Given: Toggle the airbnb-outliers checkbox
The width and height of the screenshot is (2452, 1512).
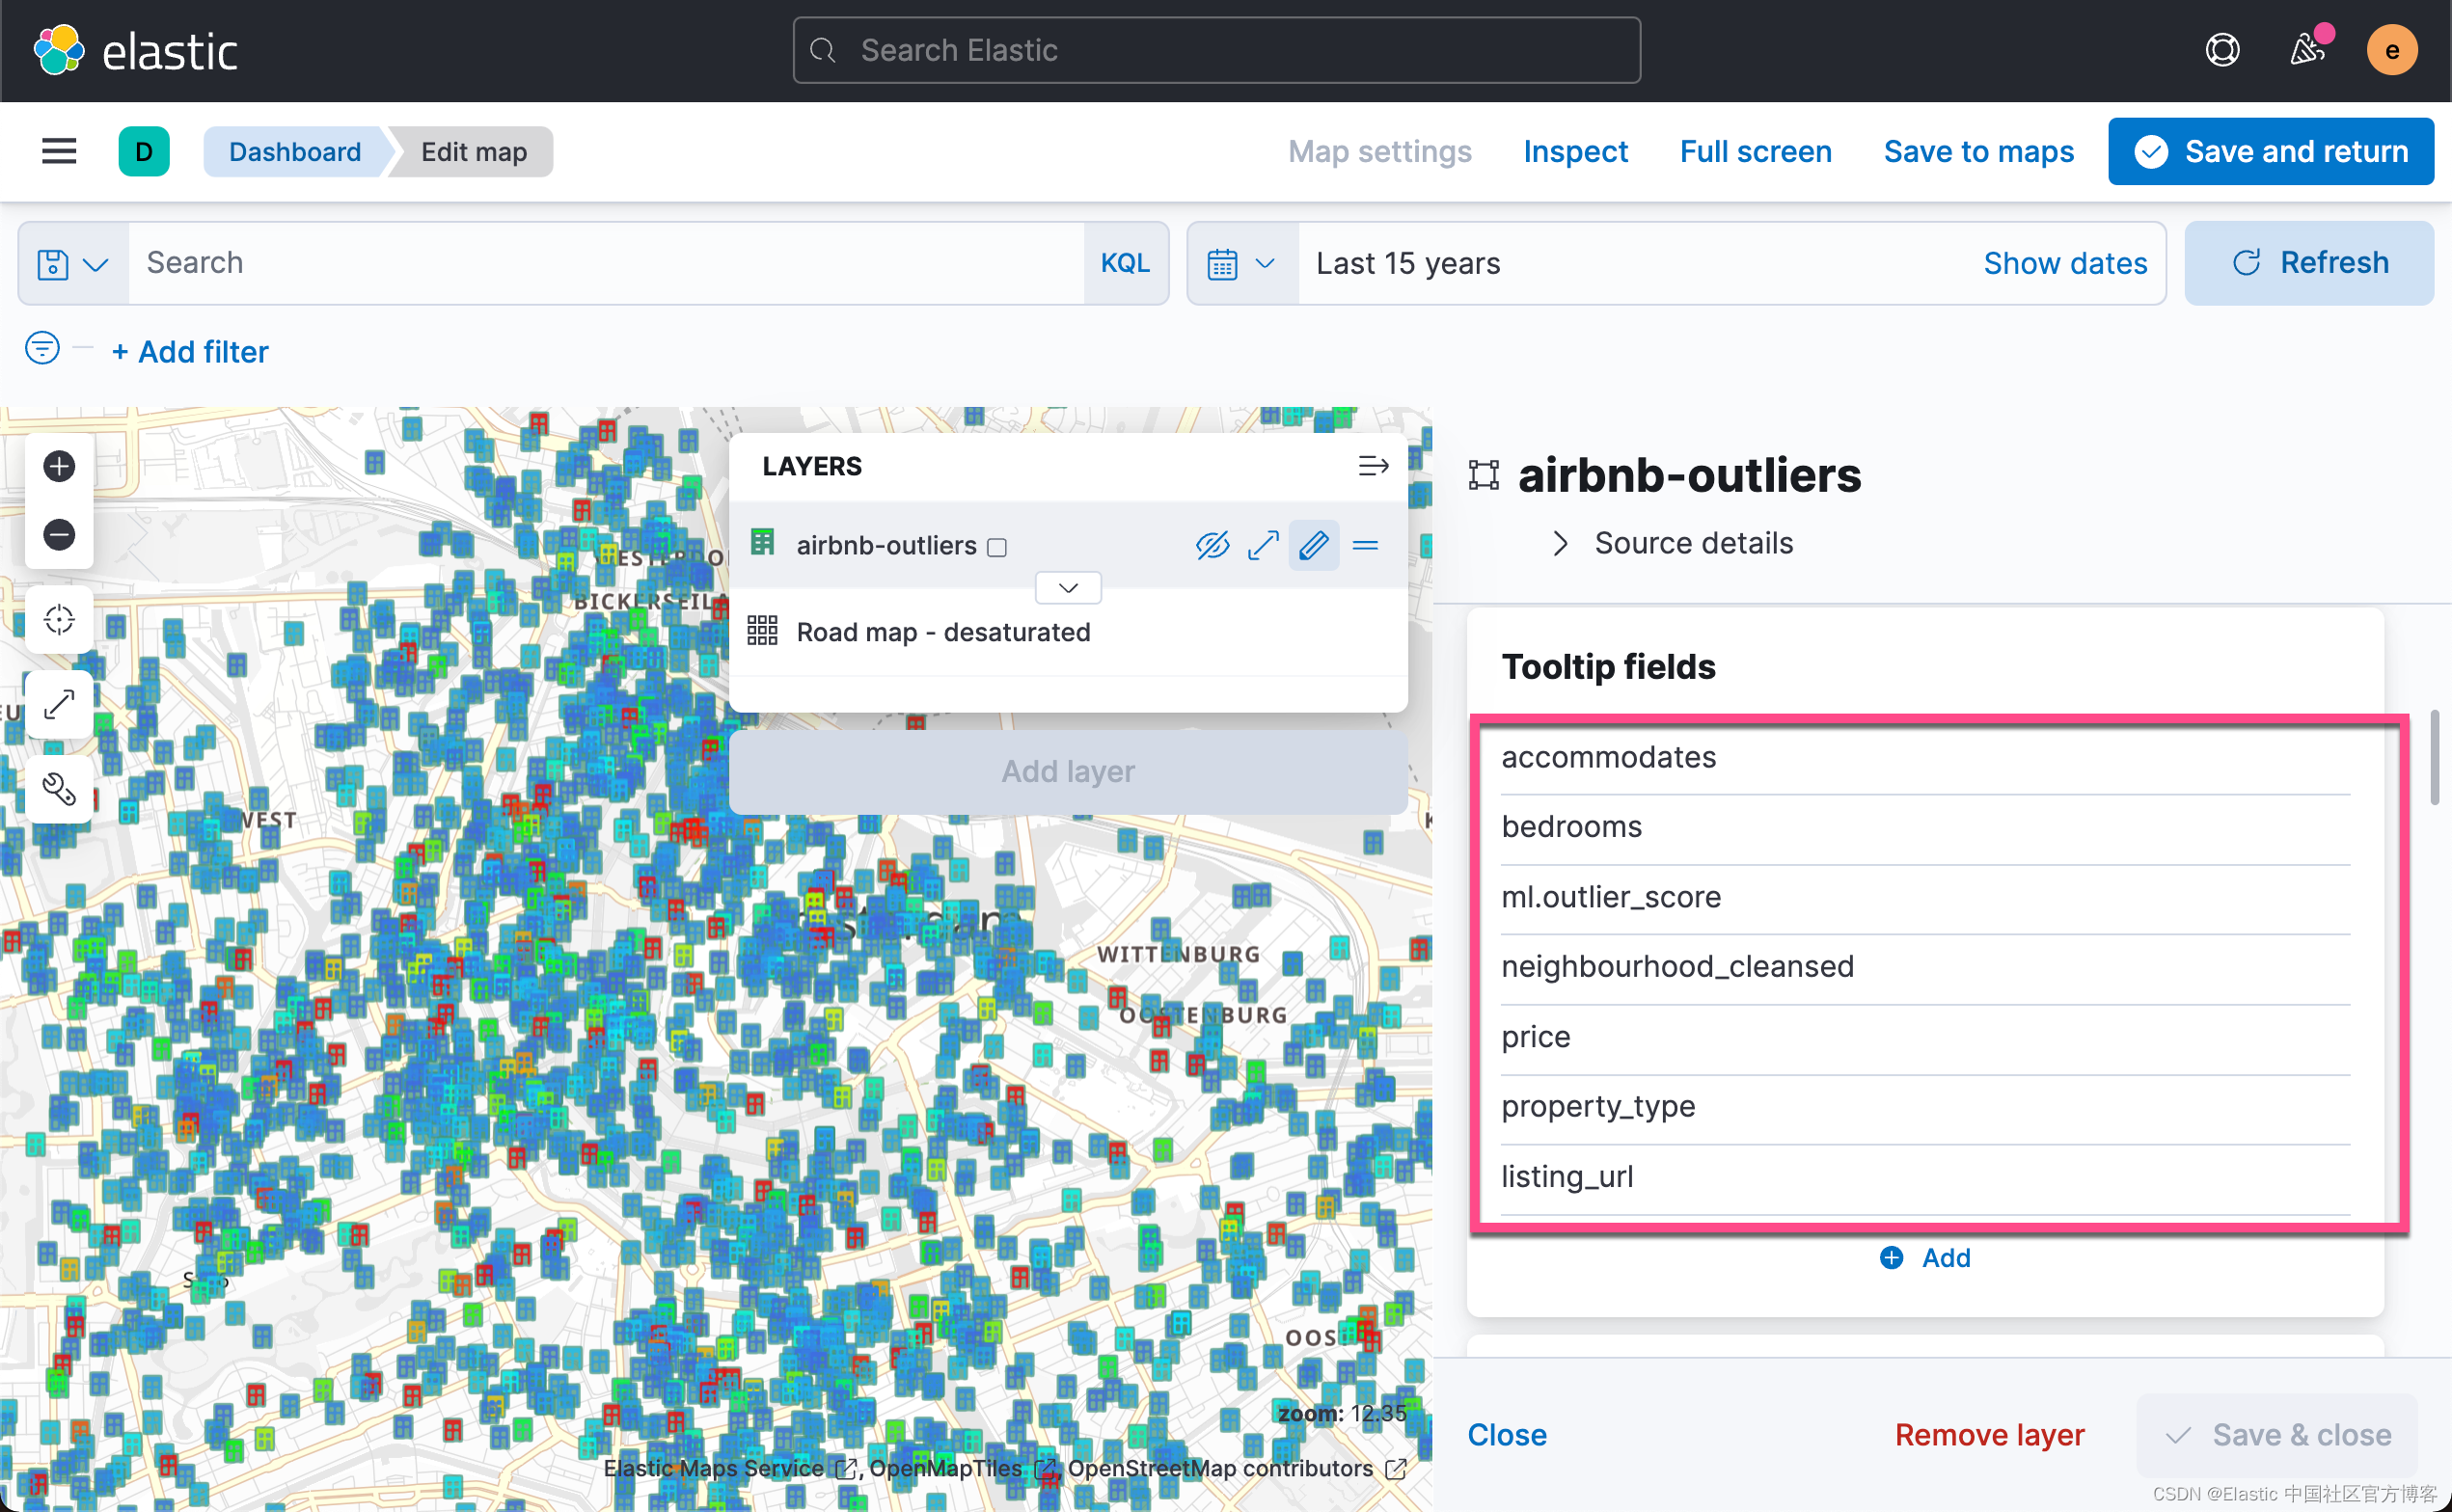Looking at the screenshot, I should tap(997, 547).
